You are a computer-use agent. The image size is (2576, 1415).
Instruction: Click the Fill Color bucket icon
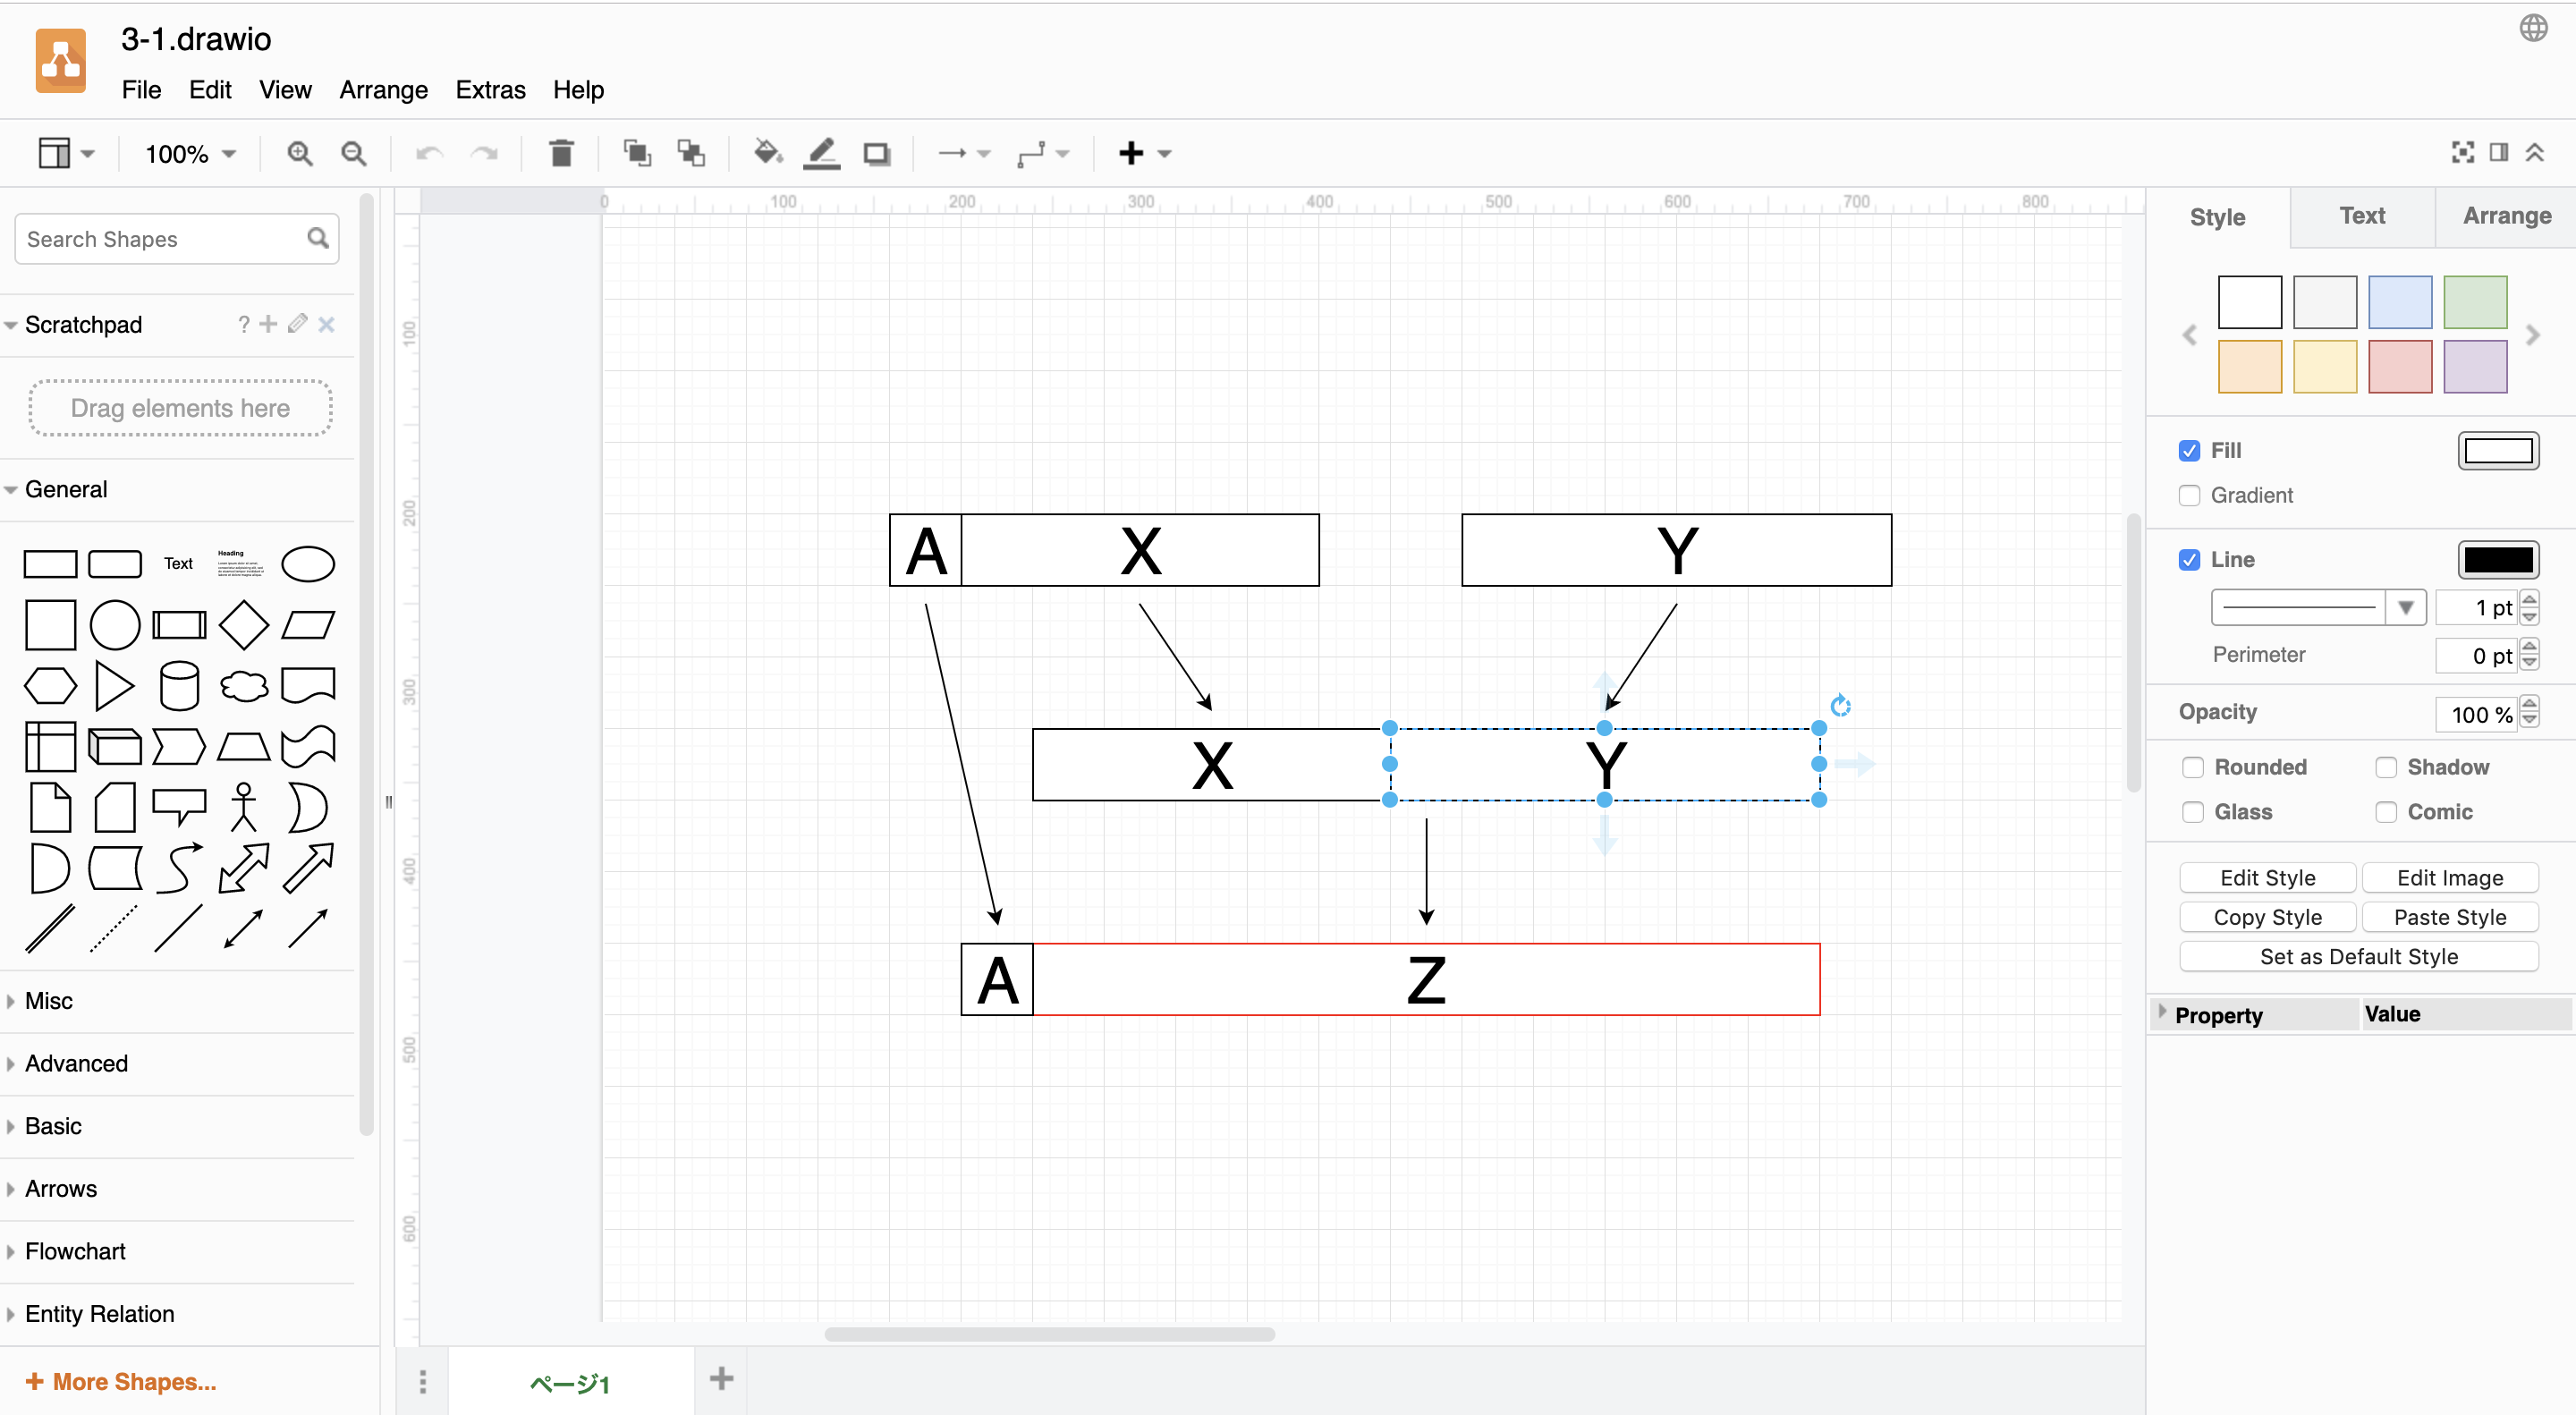tap(767, 153)
